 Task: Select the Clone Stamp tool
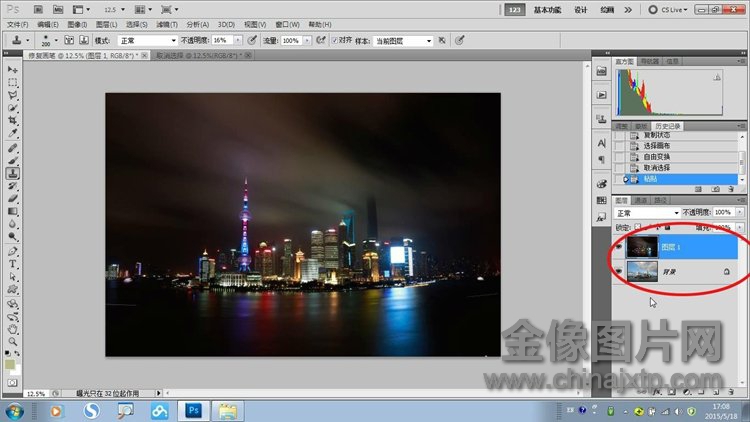(12, 173)
